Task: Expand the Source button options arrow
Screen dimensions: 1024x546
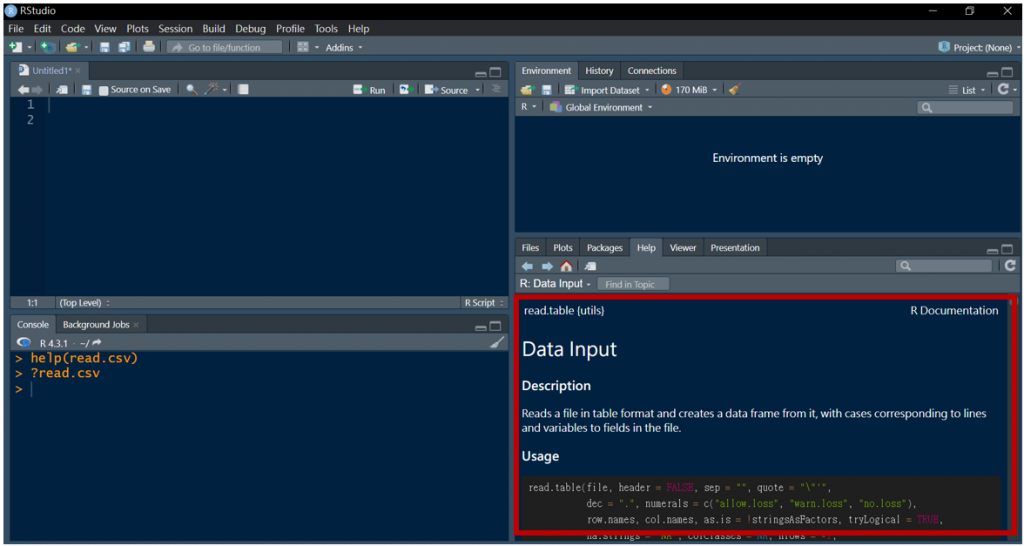Action: tap(478, 90)
